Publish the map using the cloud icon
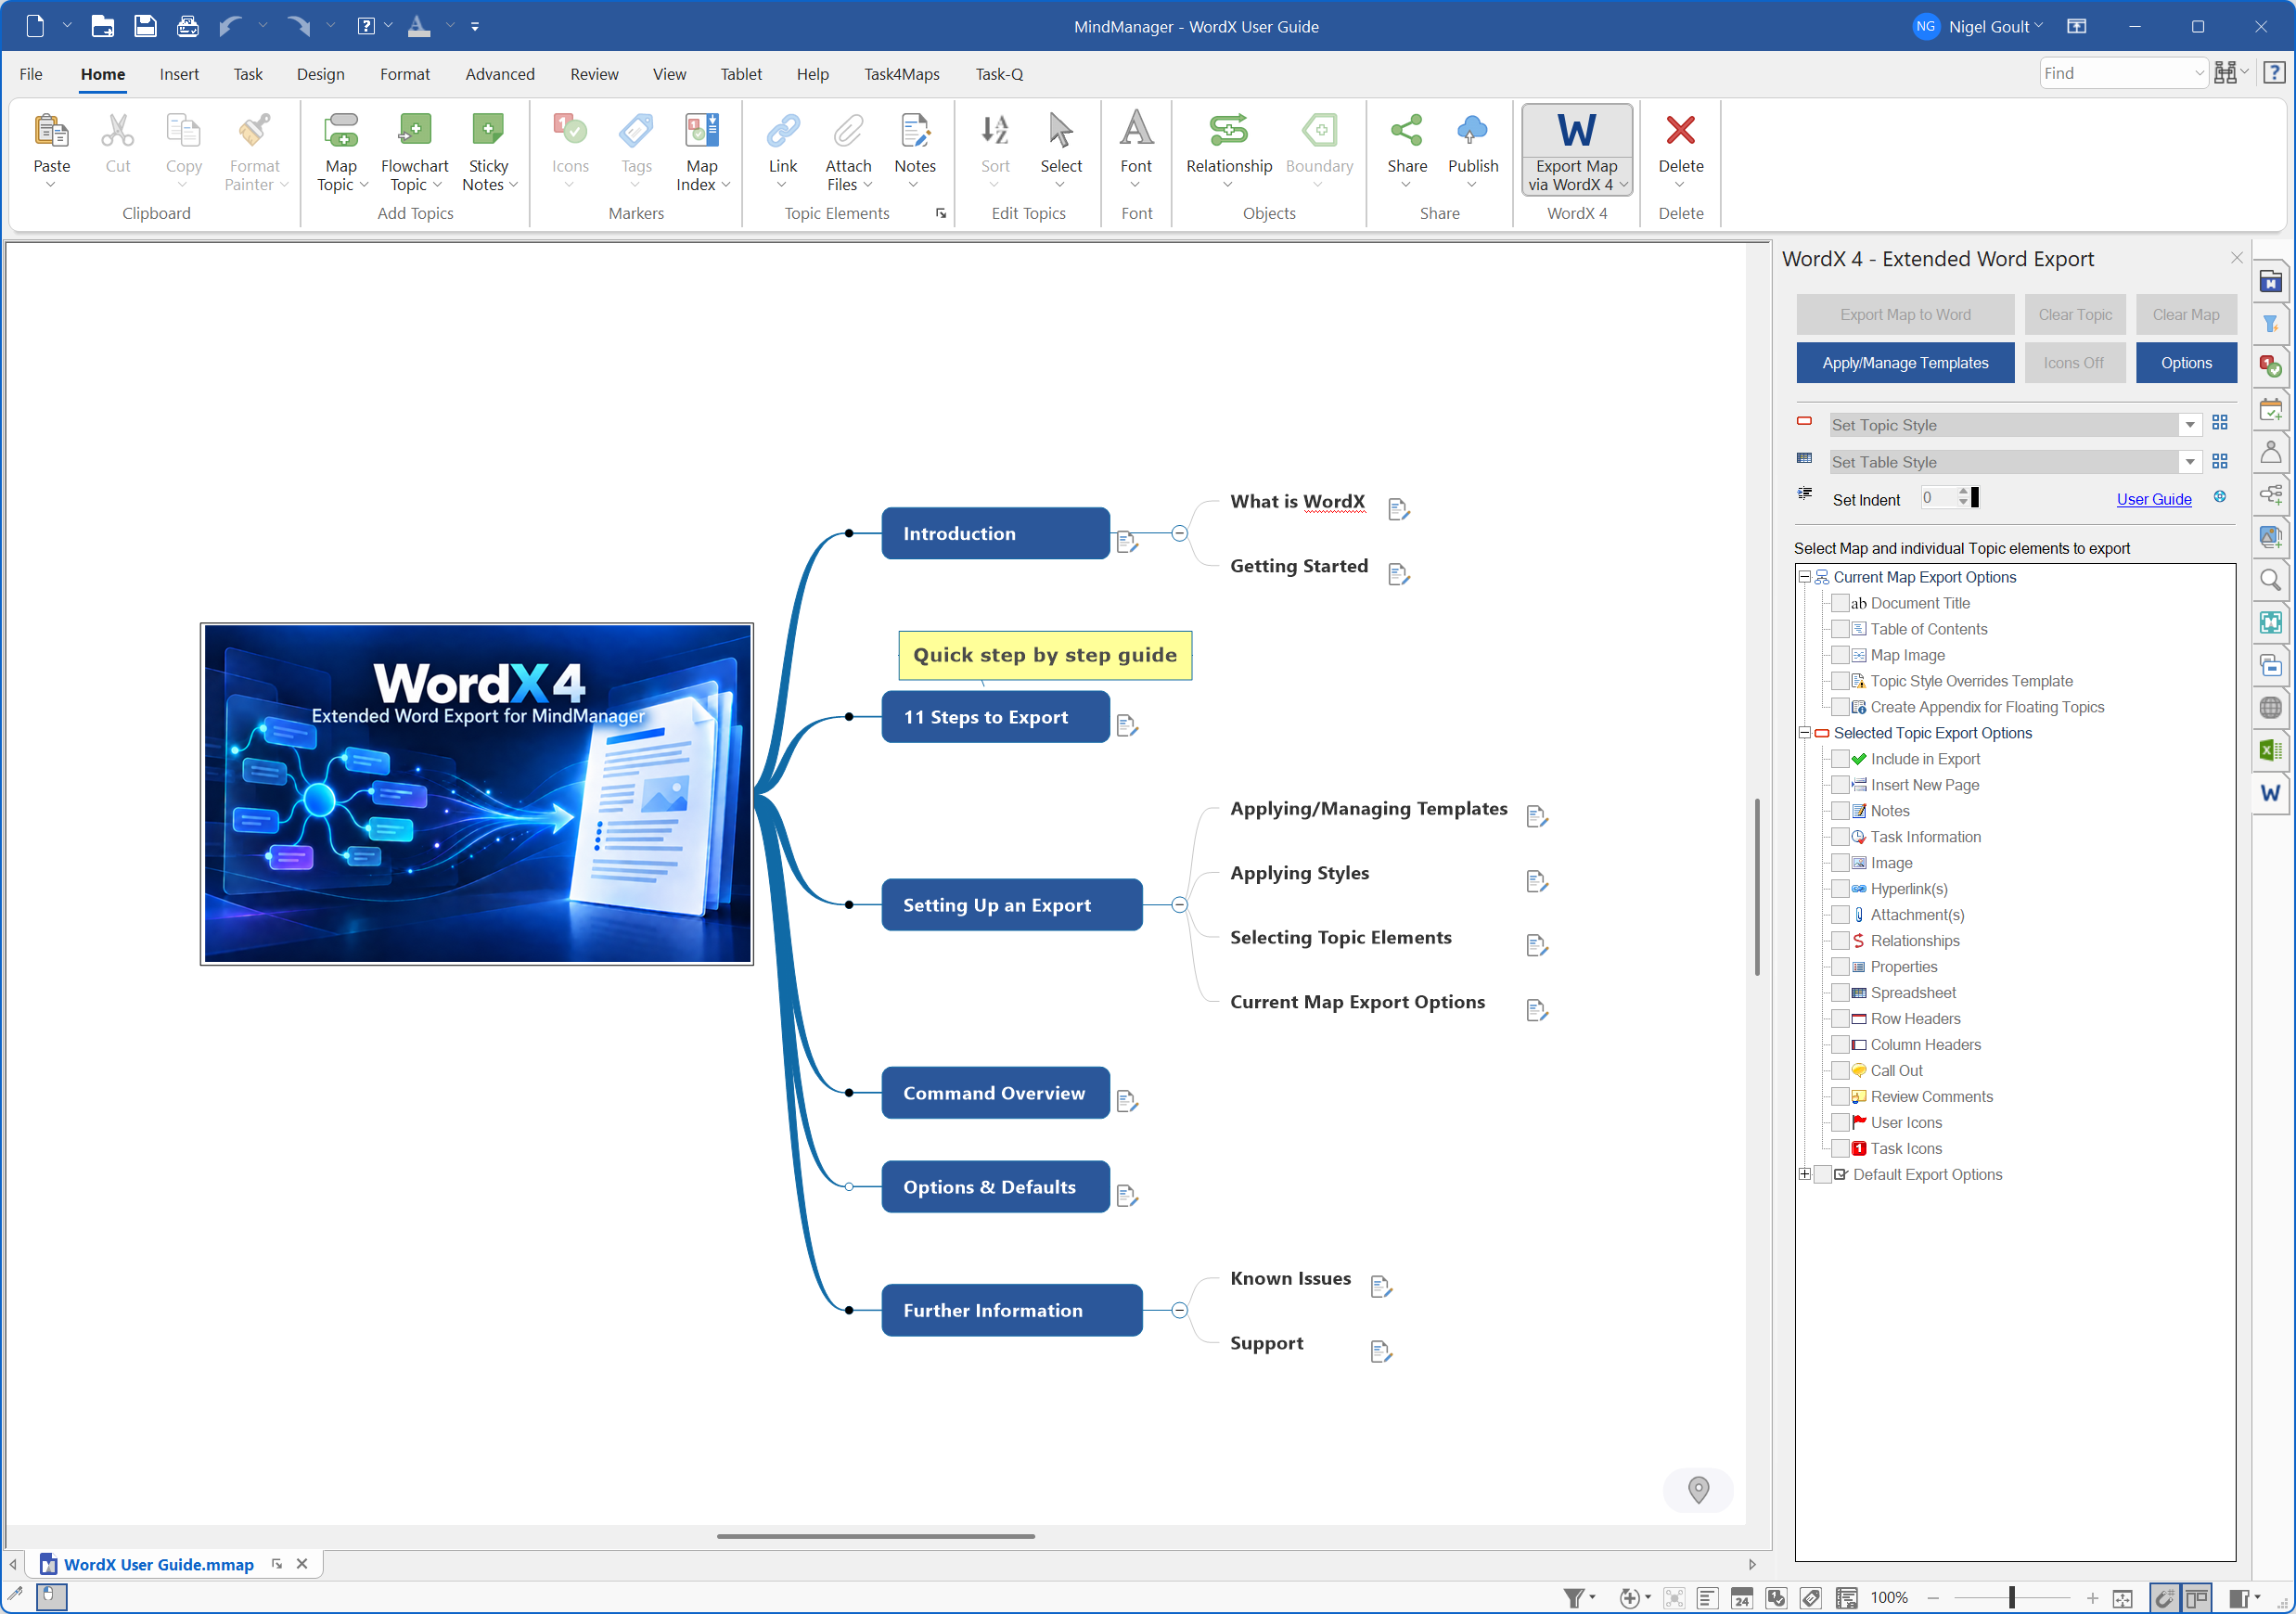Image resolution: width=2296 pixels, height=1614 pixels. pos(1472,131)
